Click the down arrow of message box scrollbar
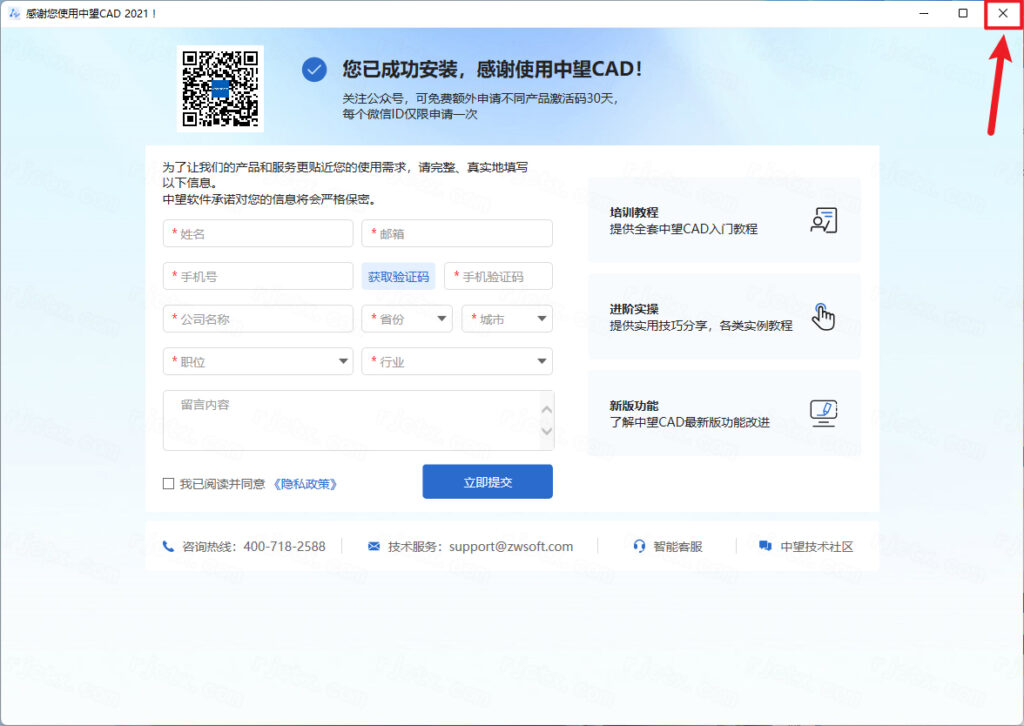The height and width of the screenshot is (726, 1024). click(546, 432)
